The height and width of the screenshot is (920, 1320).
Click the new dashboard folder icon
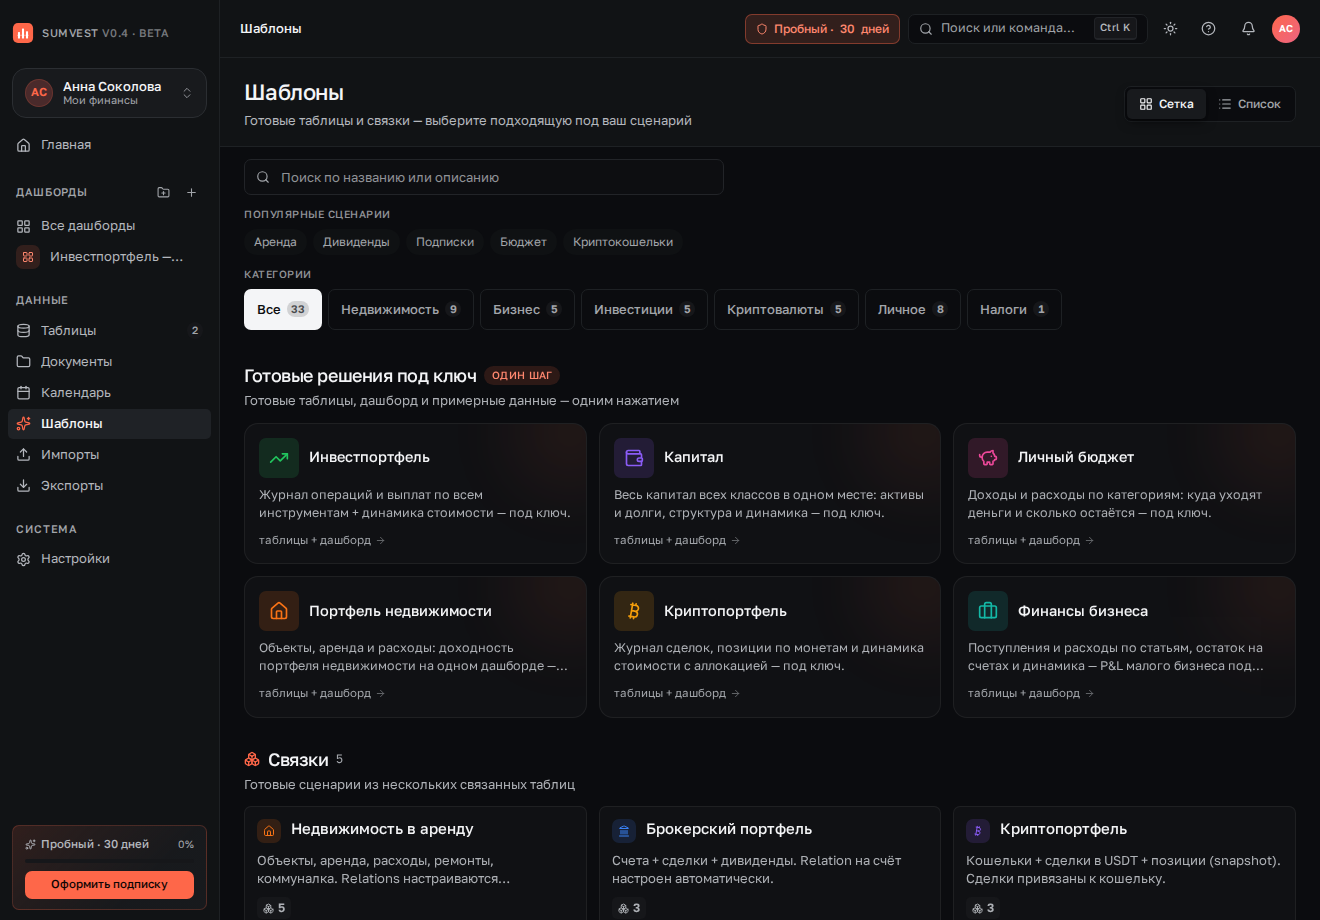(x=164, y=192)
